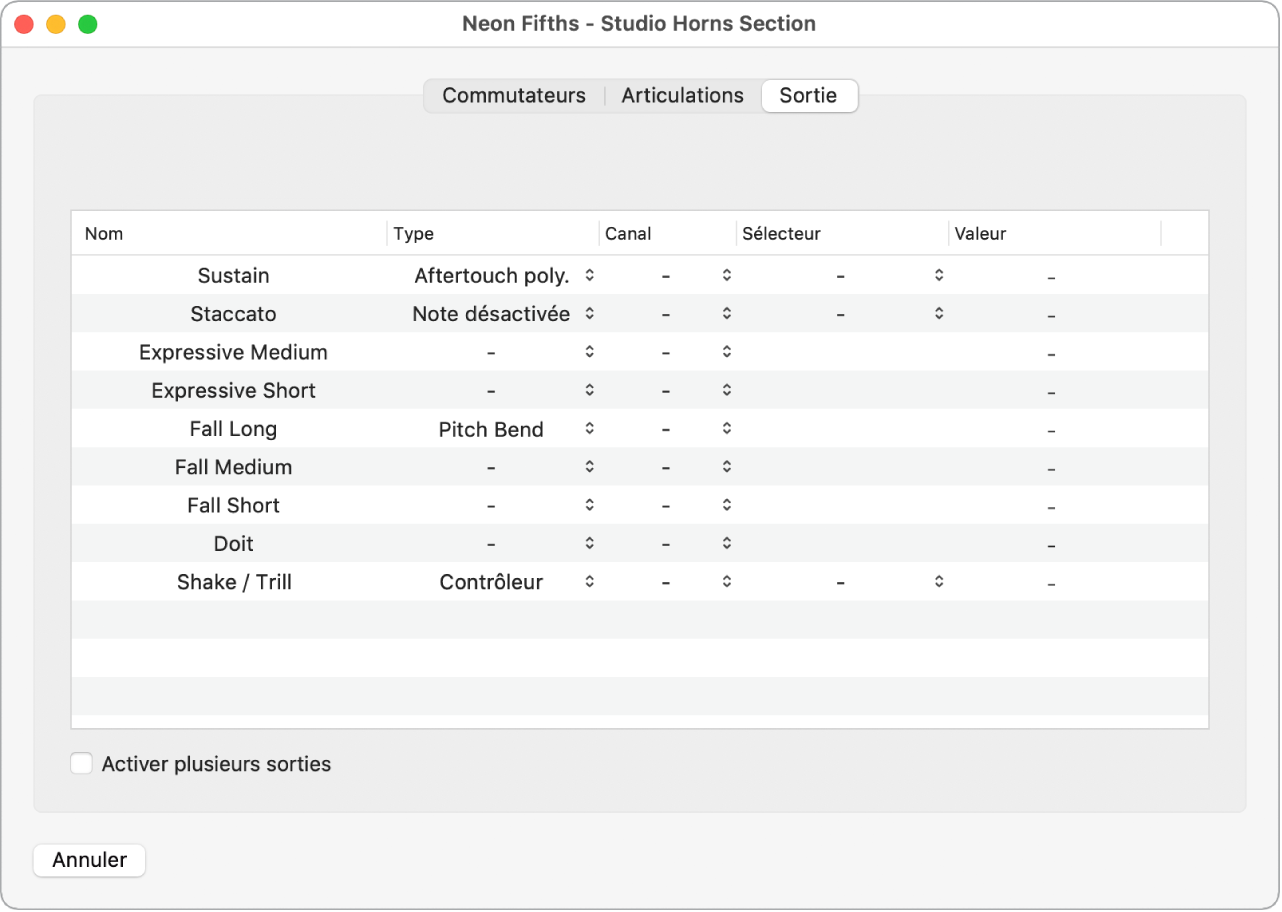Click the Sélecteur column header
The image size is (1282, 912).
coord(781,234)
